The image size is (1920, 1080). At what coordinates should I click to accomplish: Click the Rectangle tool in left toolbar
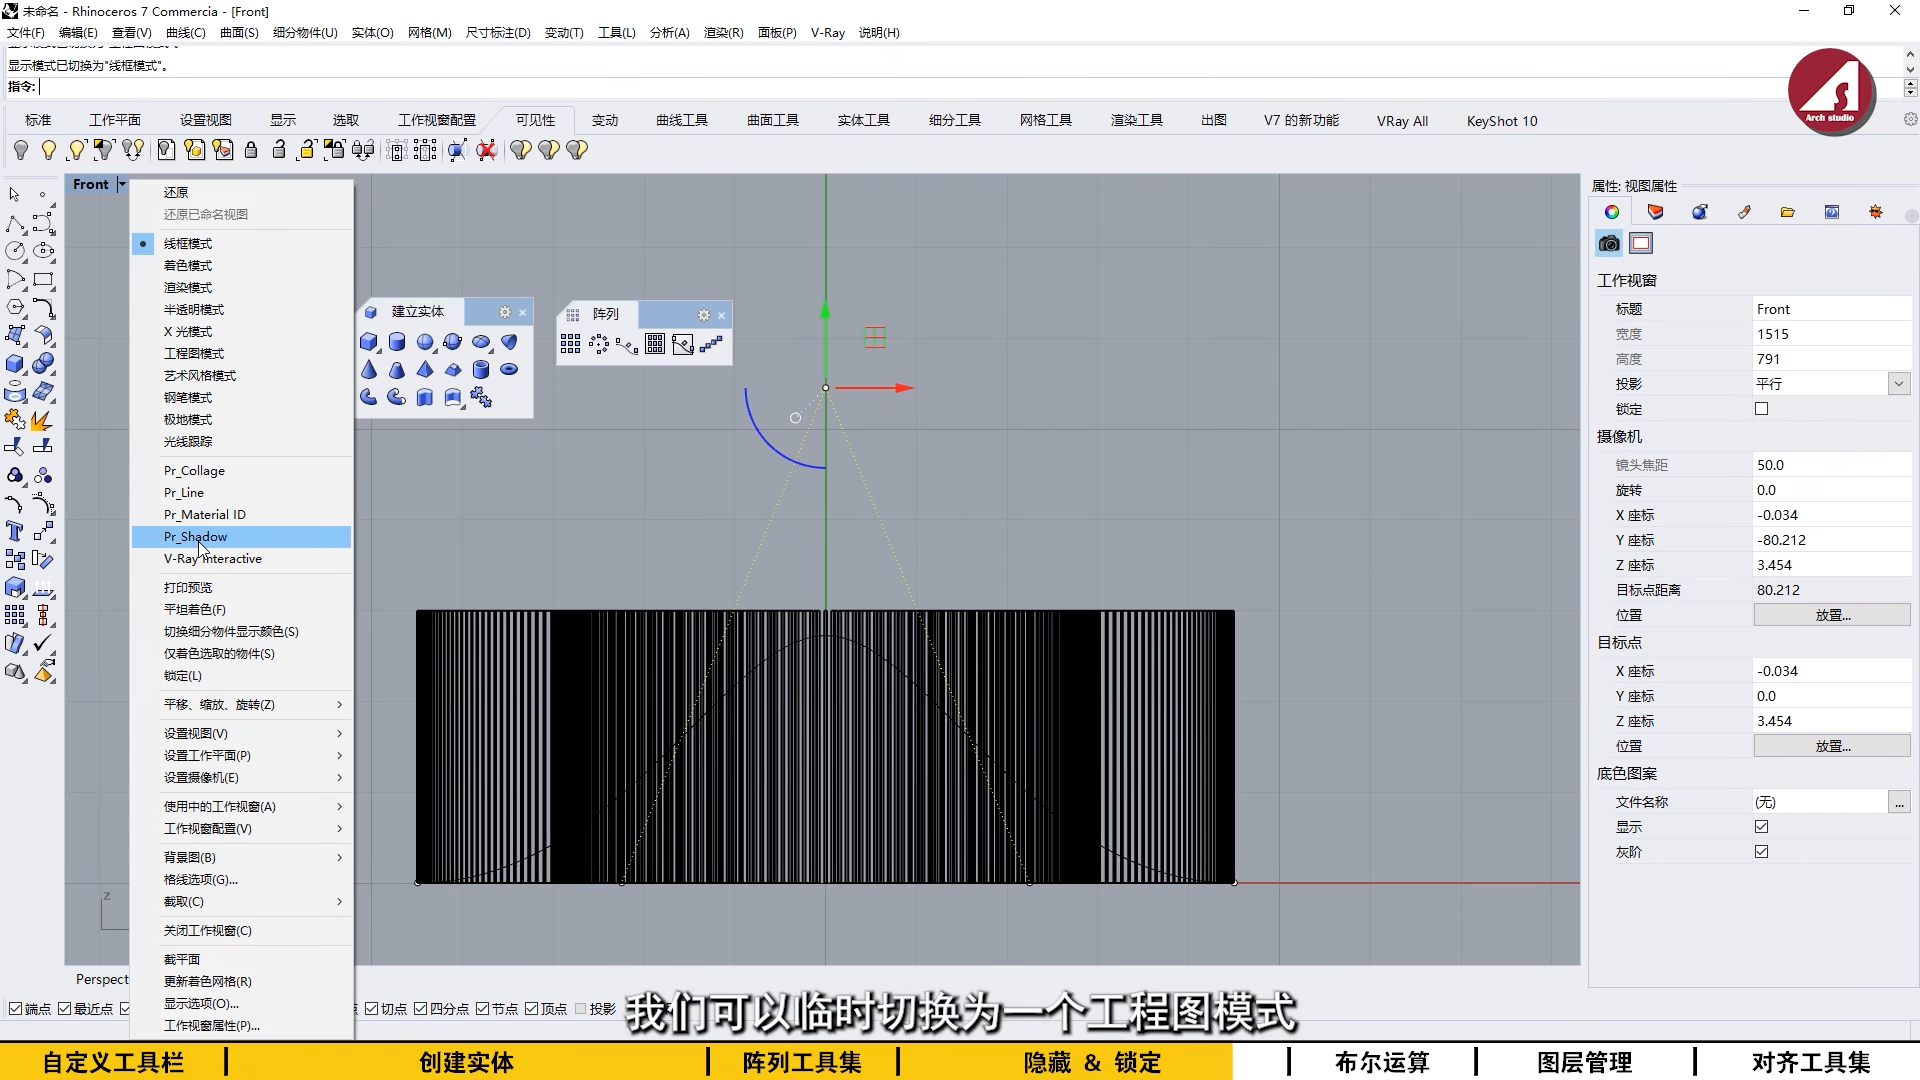[x=43, y=280]
